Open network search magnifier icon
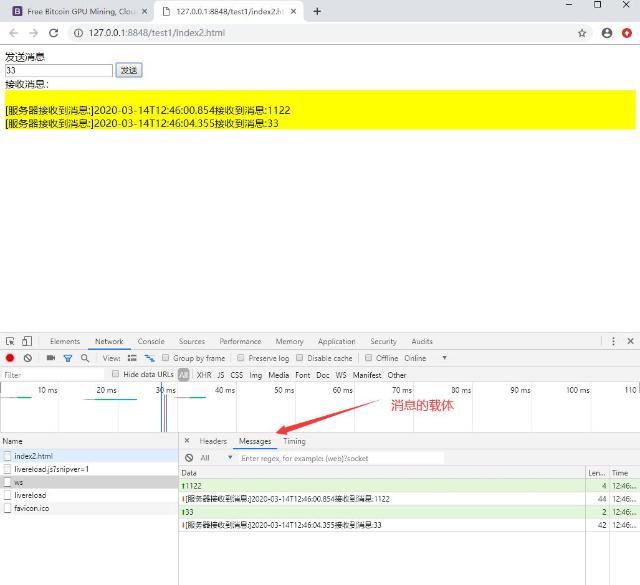The image size is (640, 585). pyautogui.click(x=85, y=358)
